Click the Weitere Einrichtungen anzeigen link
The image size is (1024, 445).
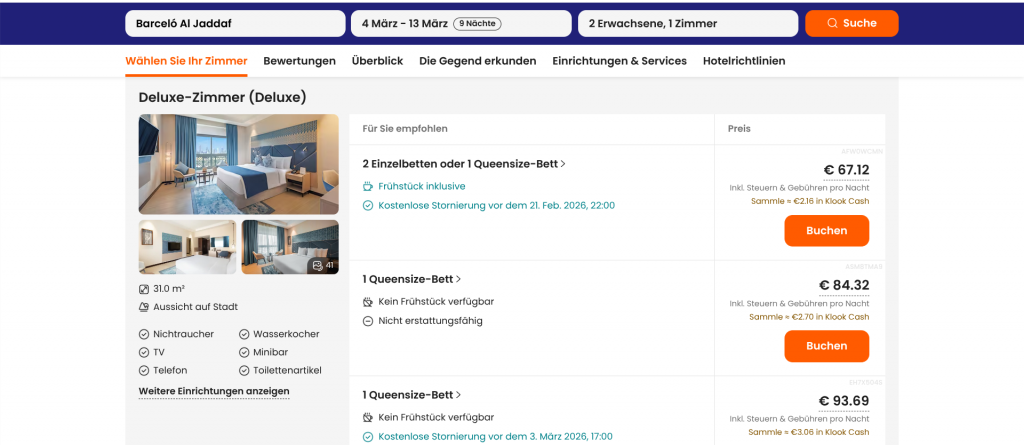point(214,391)
